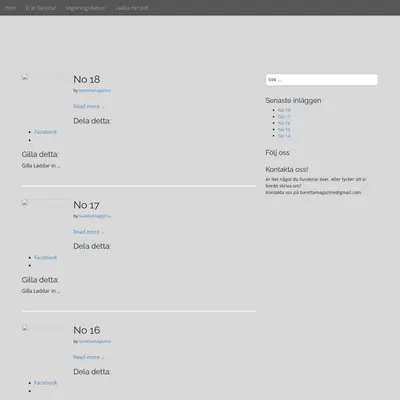Open the No 16 post title
The image size is (400, 400).
[x=87, y=330]
